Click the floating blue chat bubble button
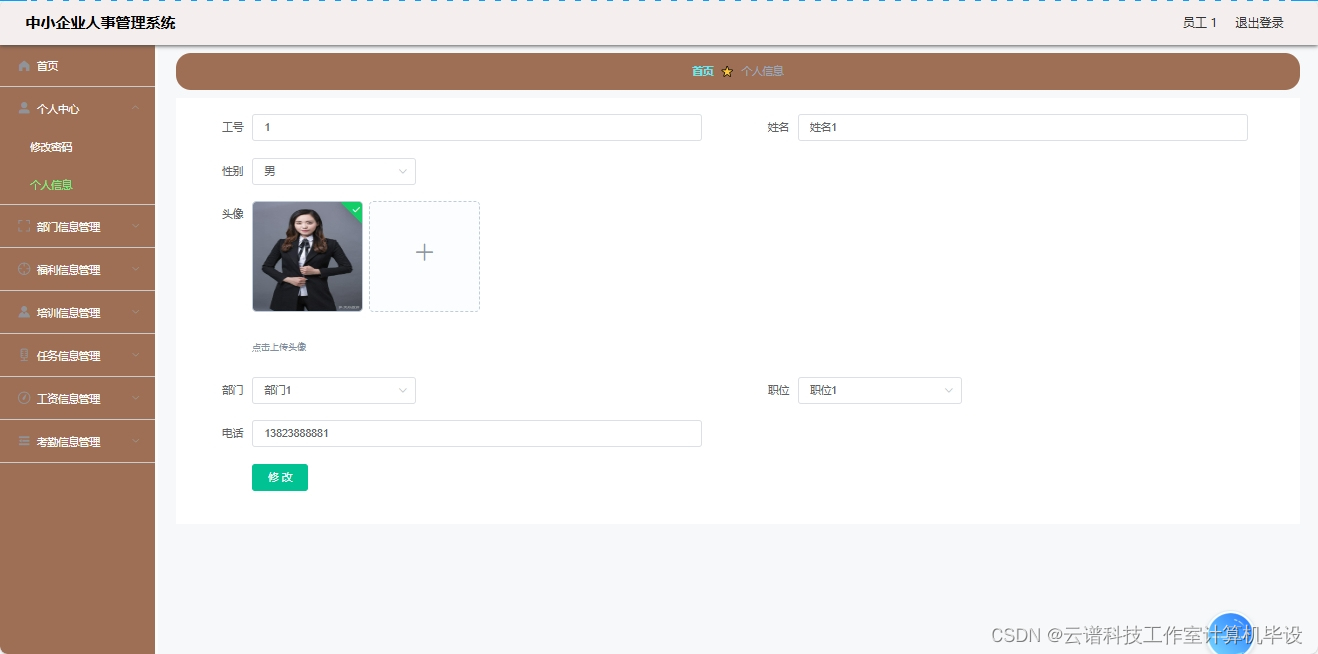This screenshot has height=654, width=1318. tap(1231, 634)
